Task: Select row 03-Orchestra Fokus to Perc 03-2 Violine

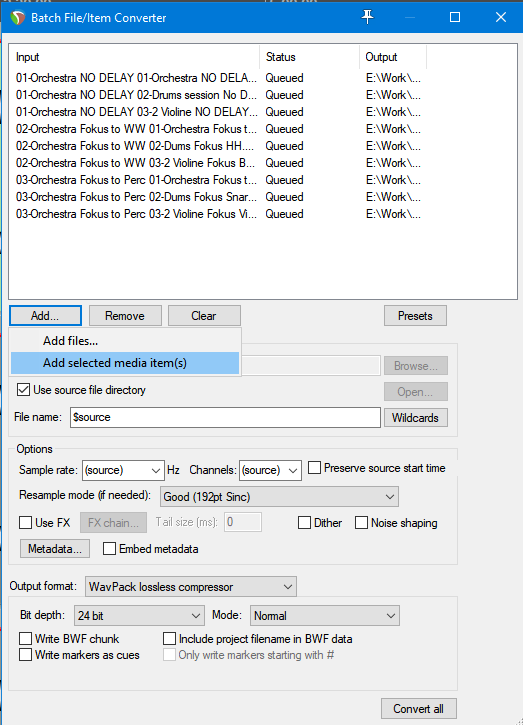Action: pos(218,214)
